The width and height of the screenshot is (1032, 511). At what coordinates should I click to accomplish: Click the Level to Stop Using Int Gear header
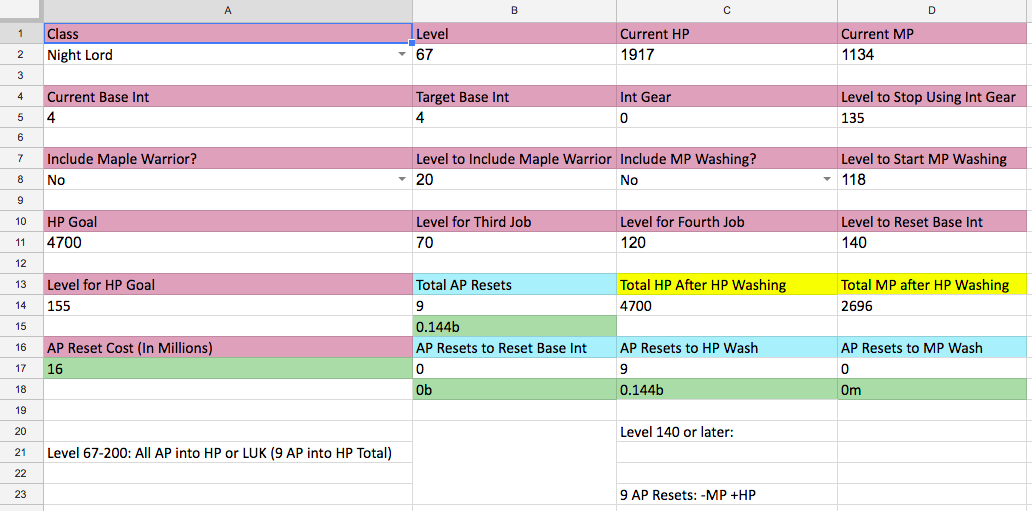click(932, 97)
